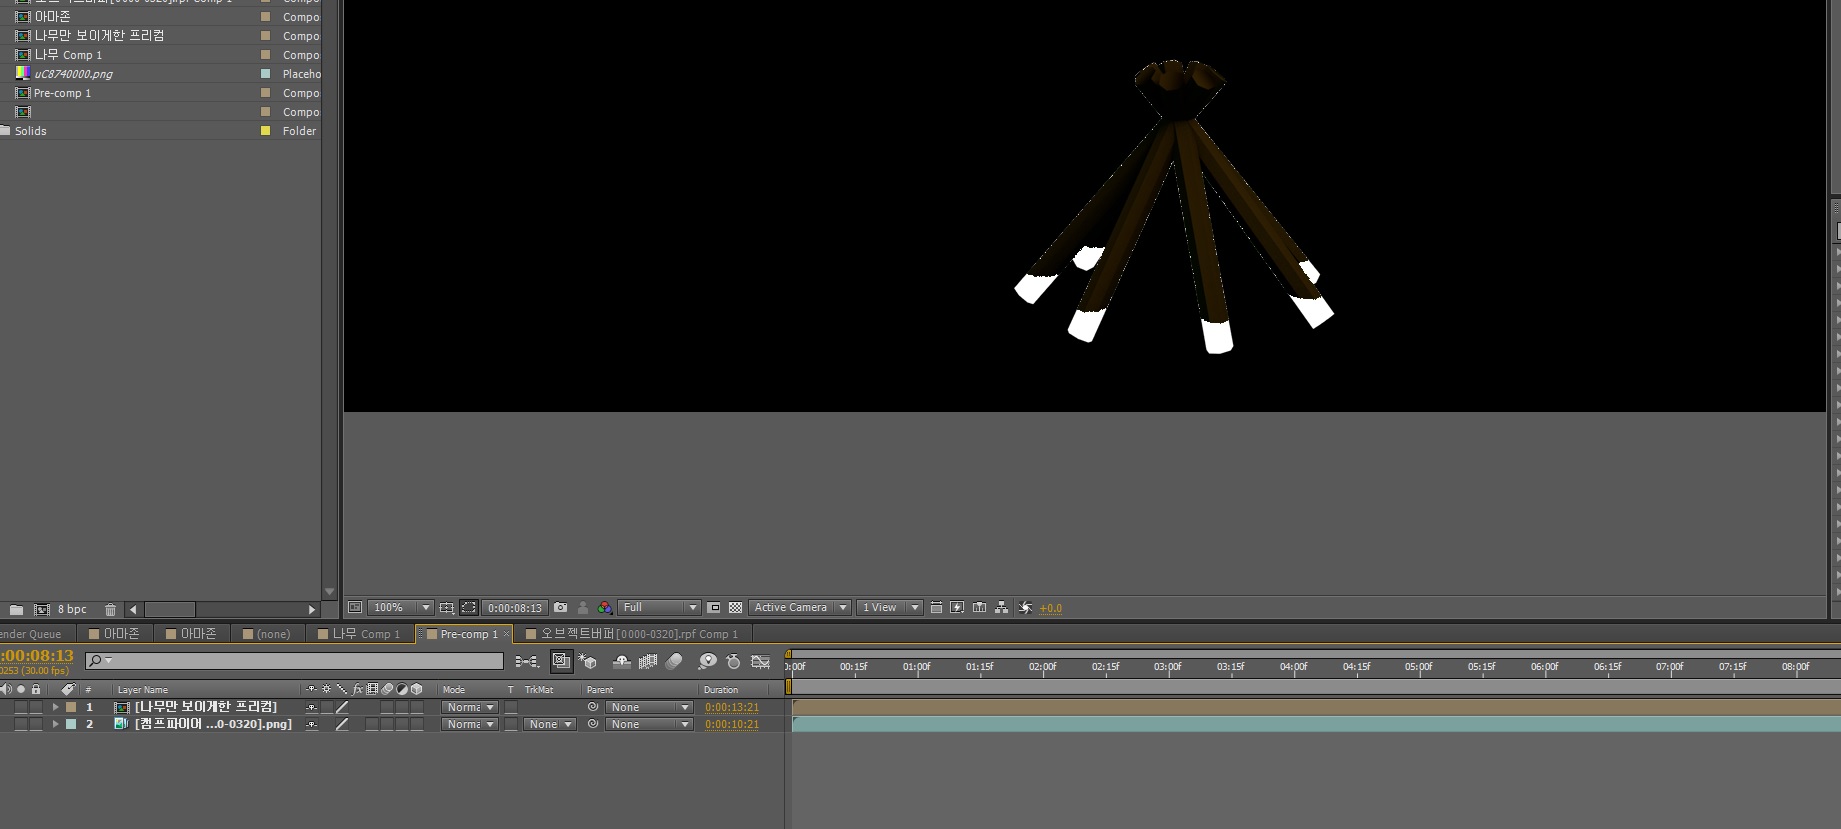
Task: Click yellow label swatch of Solids folder
Action: pos(265,131)
